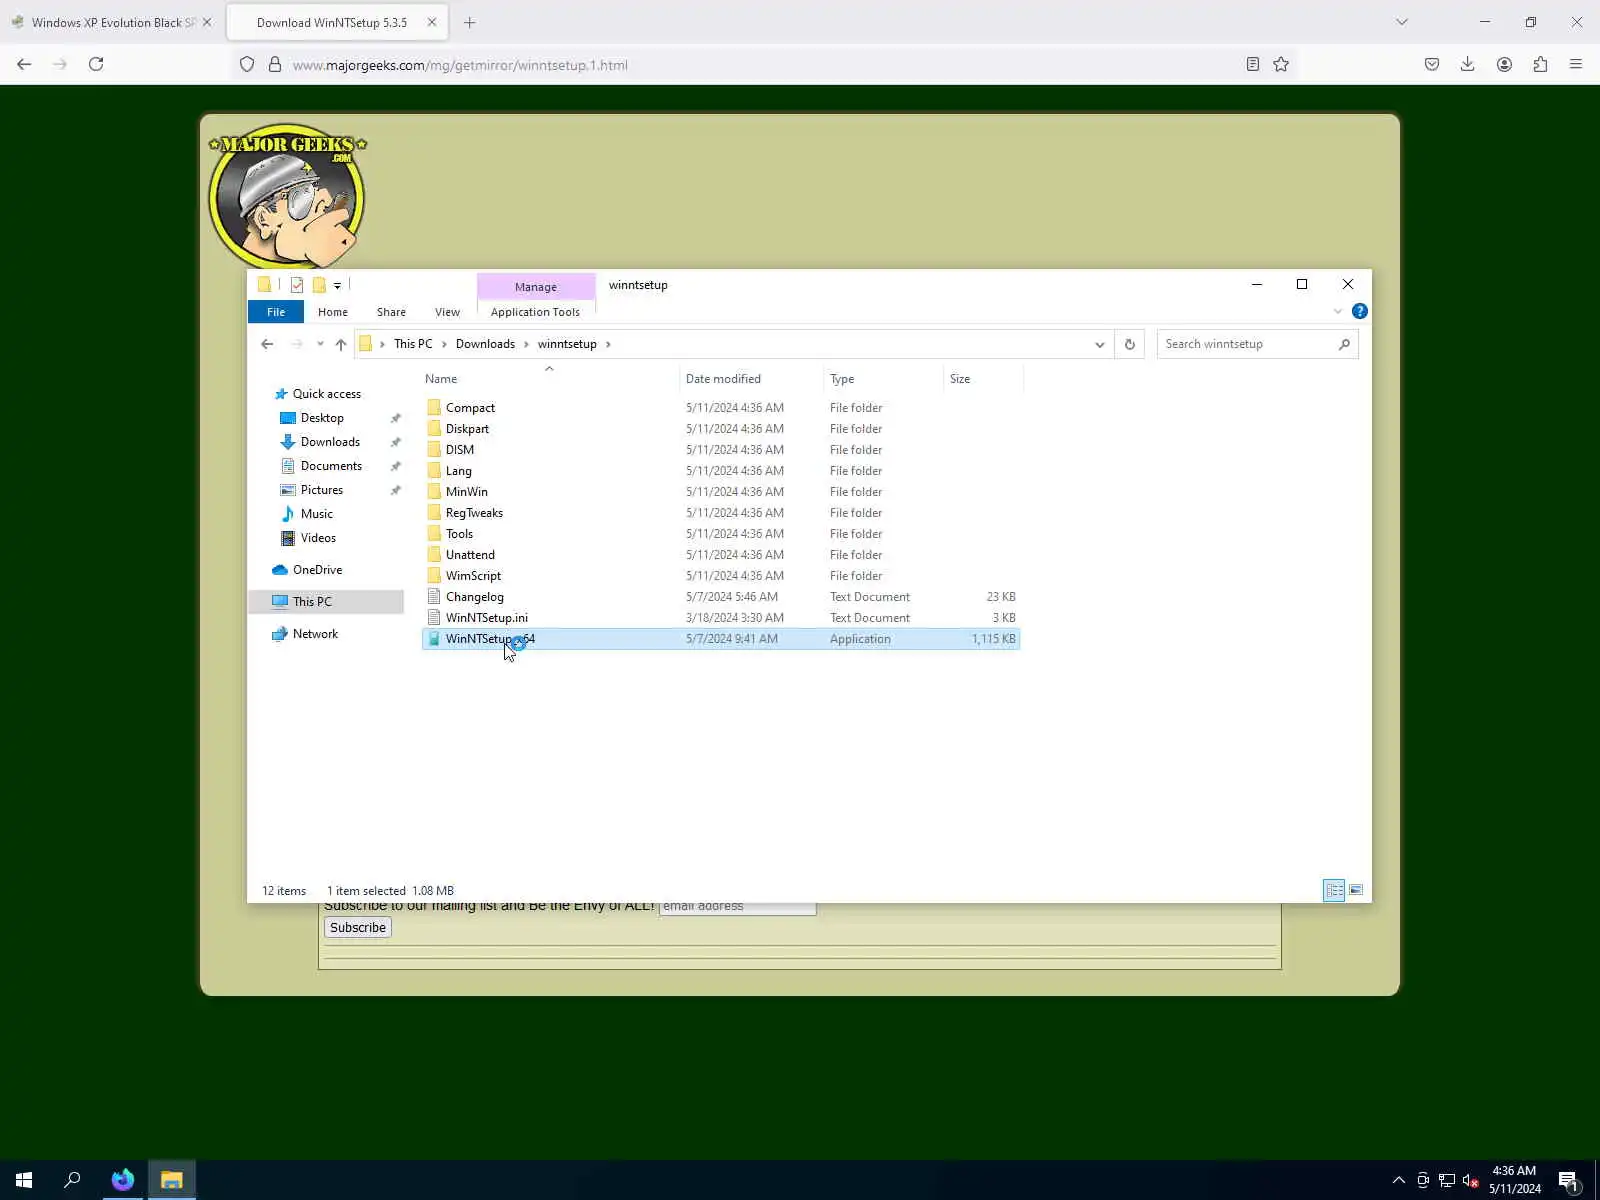This screenshot has height=1200, width=1600.
Task: Select Network in the navigation pane
Action: pyautogui.click(x=315, y=634)
